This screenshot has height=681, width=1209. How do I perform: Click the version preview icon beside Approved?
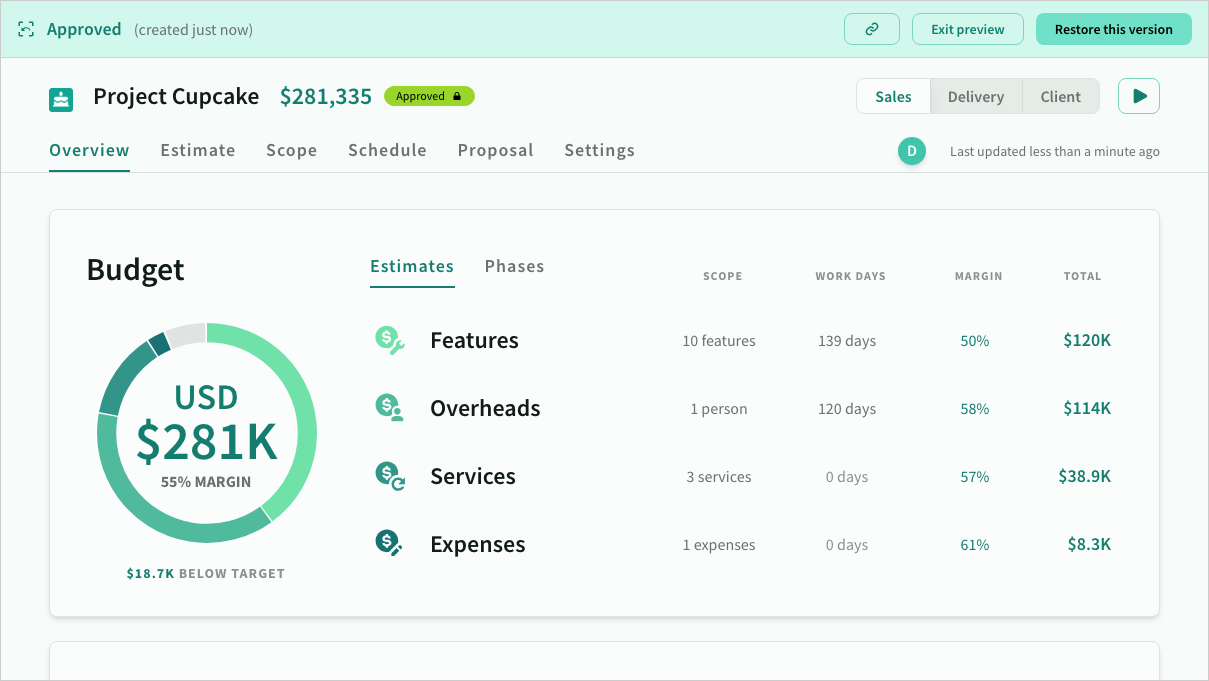pos(26,30)
